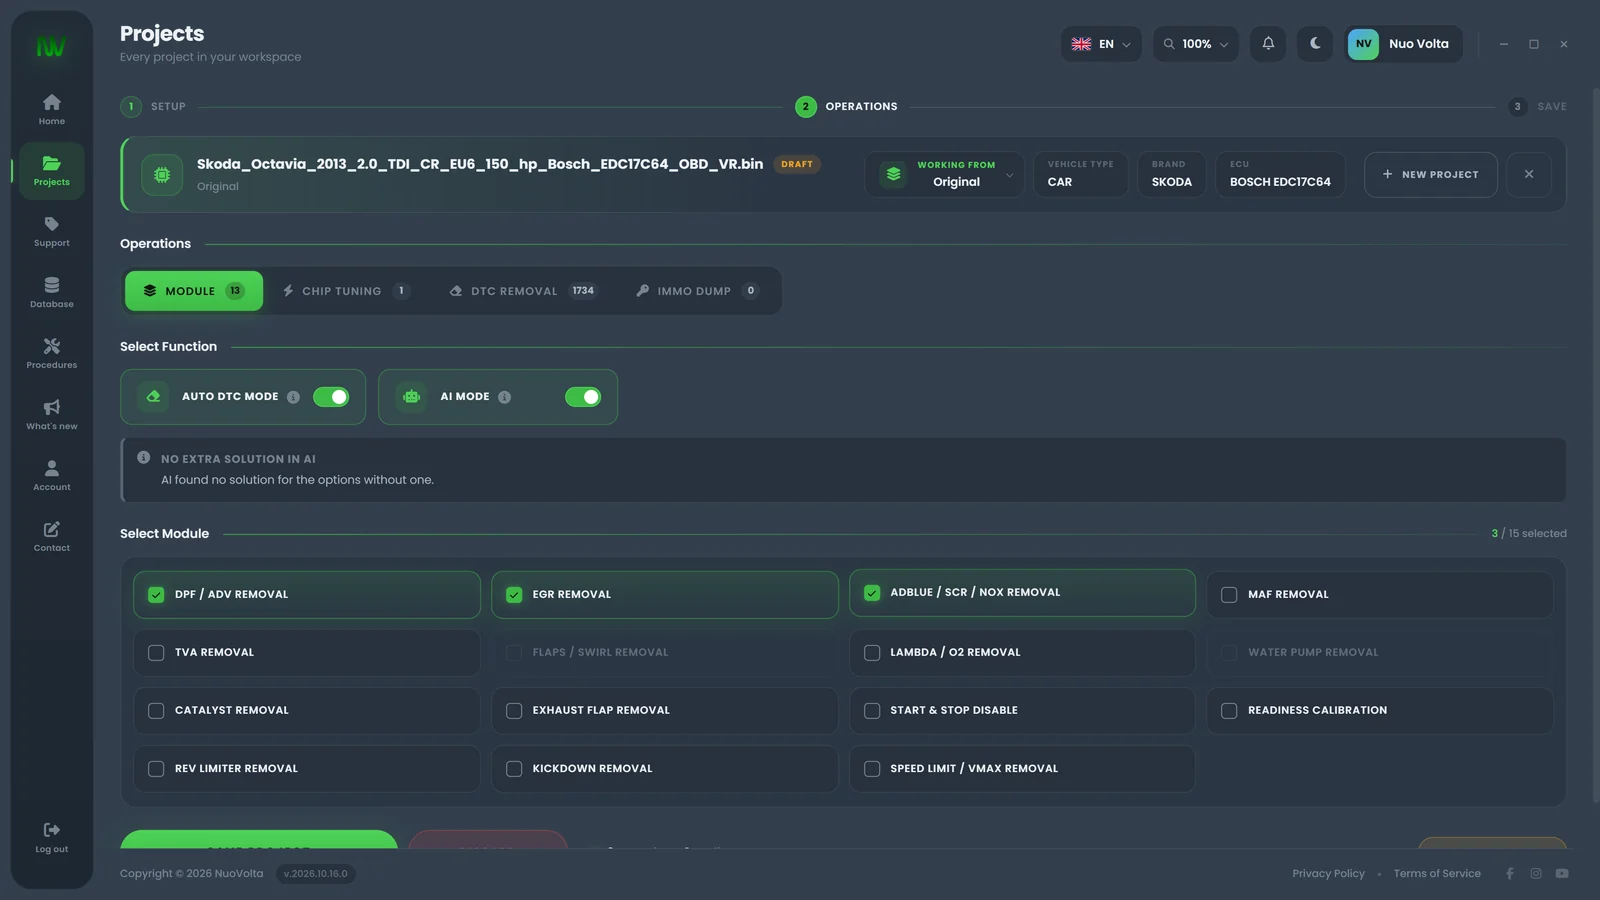Viewport: 1600px width, 900px height.
Task: Expand Working From Original dropdown
Action: tap(945, 174)
